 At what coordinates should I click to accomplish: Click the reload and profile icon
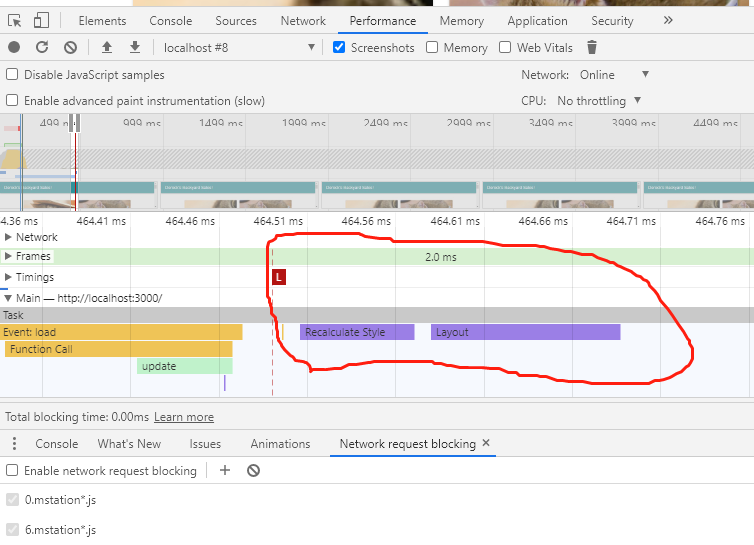[x=42, y=47]
